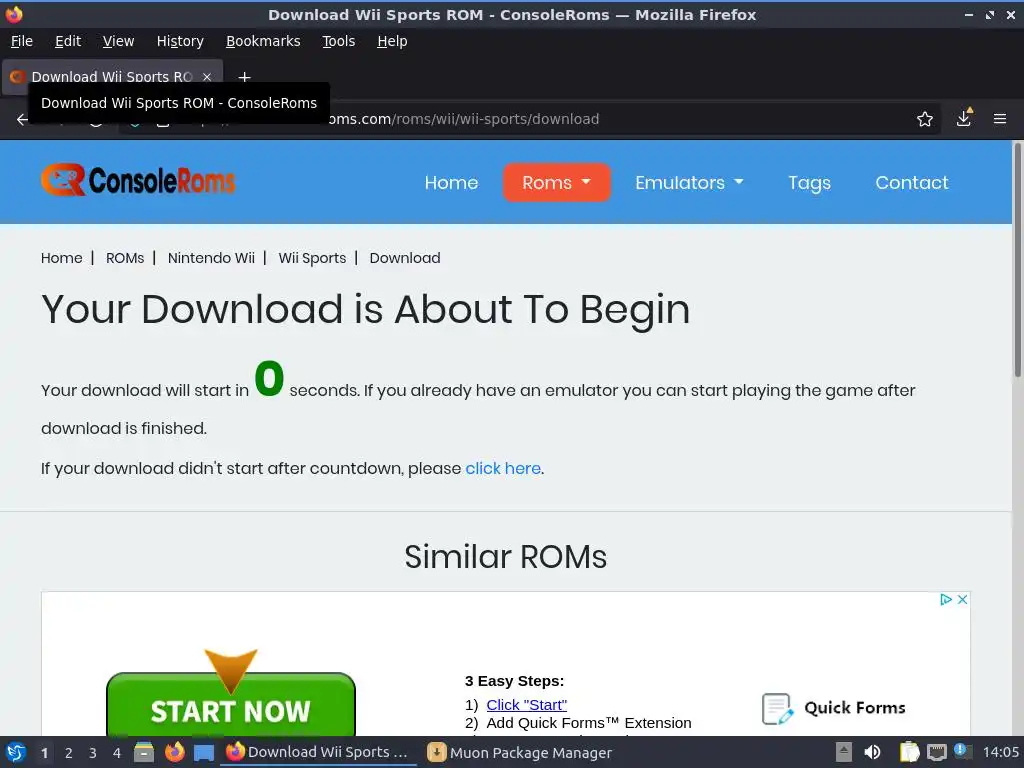Click the green START NOW ad button
This screenshot has height=768, width=1024.
coord(231,705)
